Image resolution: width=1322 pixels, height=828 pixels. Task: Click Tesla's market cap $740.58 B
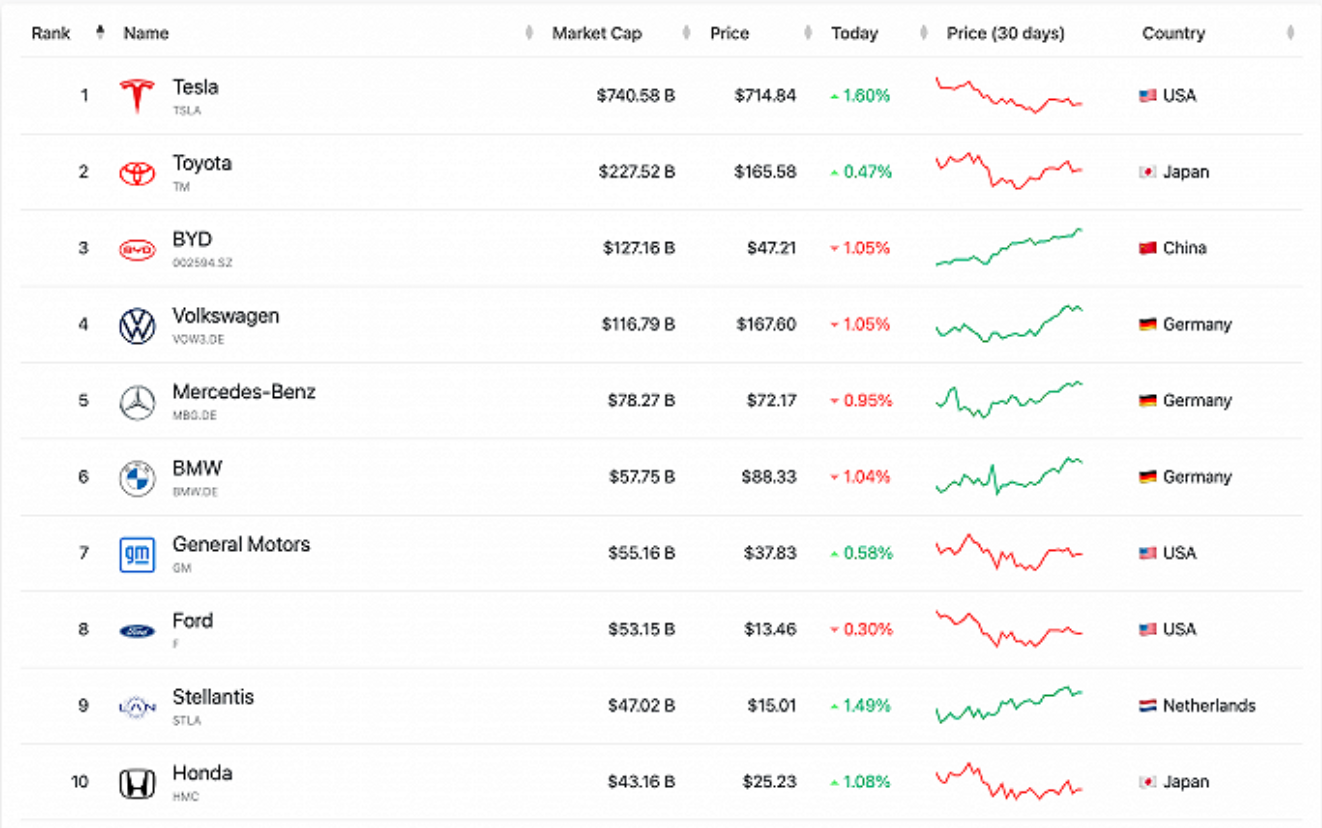click(636, 96)
